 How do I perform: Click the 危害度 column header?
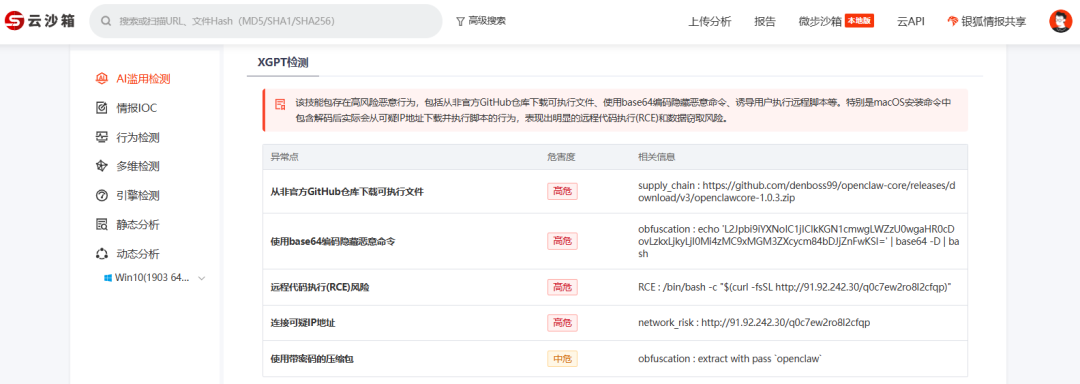(561, 157)
